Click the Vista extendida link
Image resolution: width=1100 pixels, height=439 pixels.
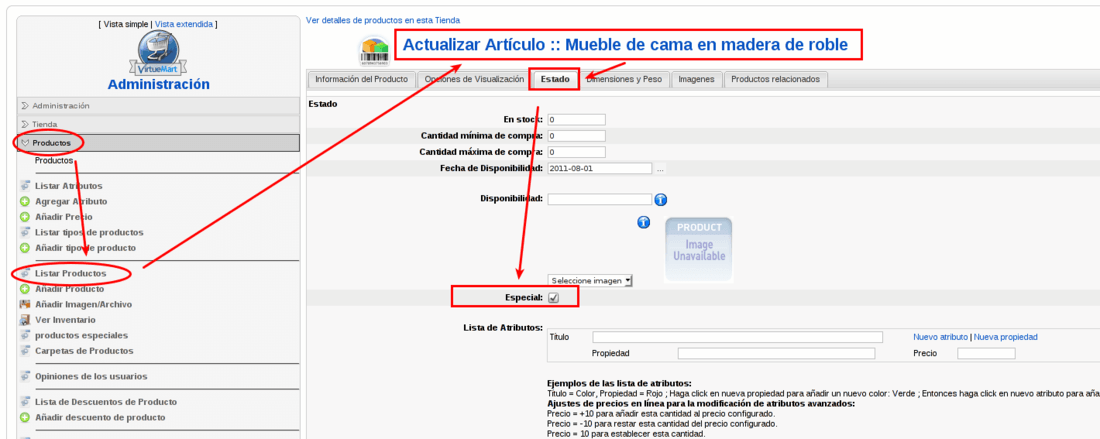[184, 24]
